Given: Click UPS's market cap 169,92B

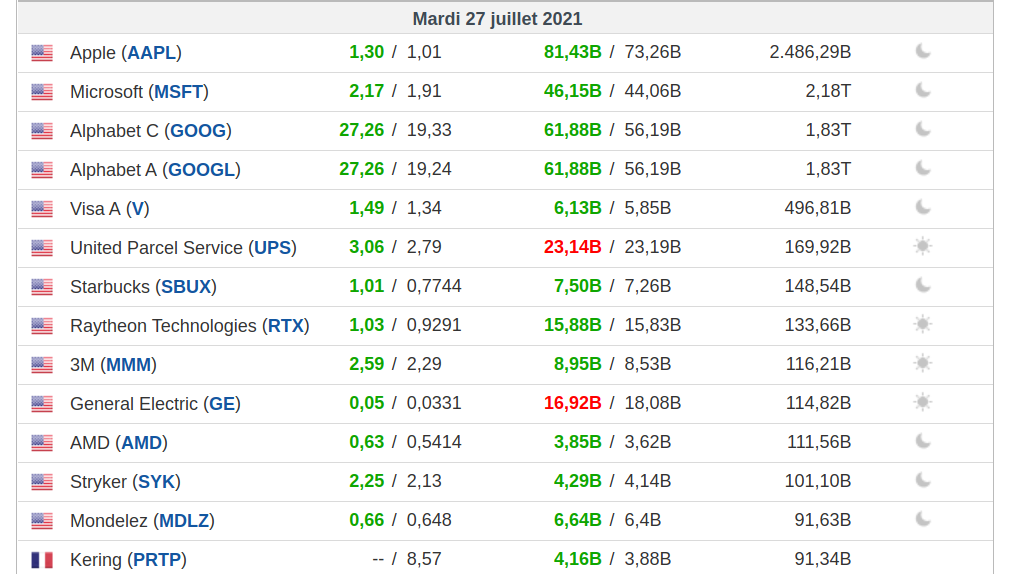Looking at the screenshot, I should 817,247.
